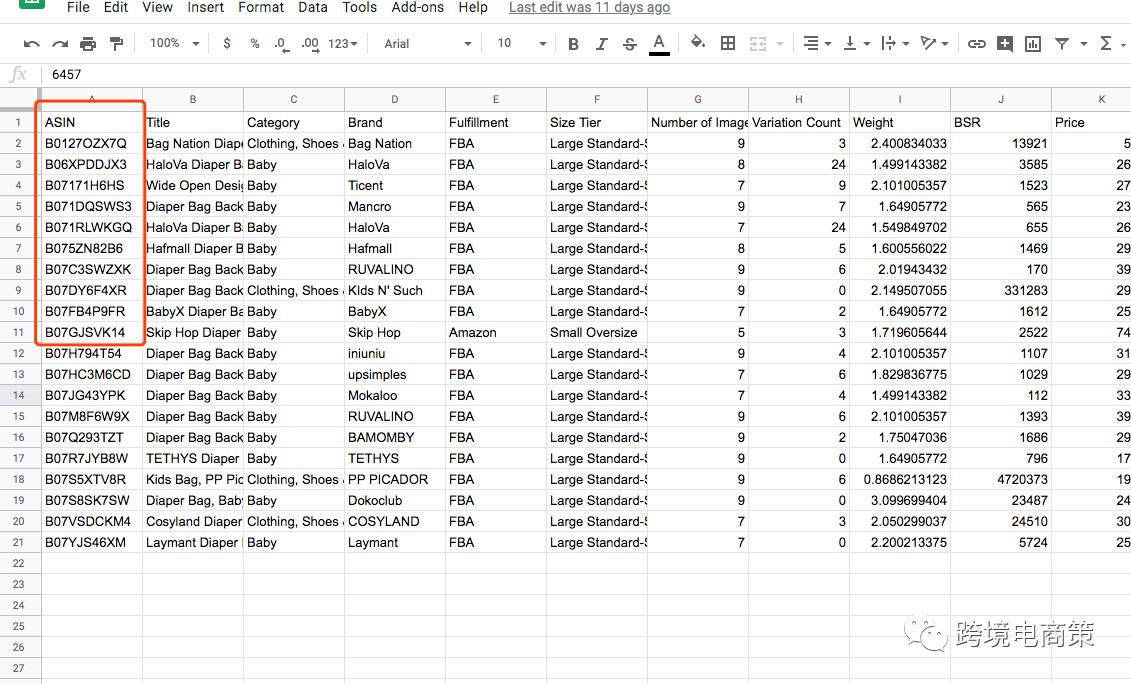Format as currency with the $ button
The width and height of the screenshot is (1131, 684).
pos(227,43)
